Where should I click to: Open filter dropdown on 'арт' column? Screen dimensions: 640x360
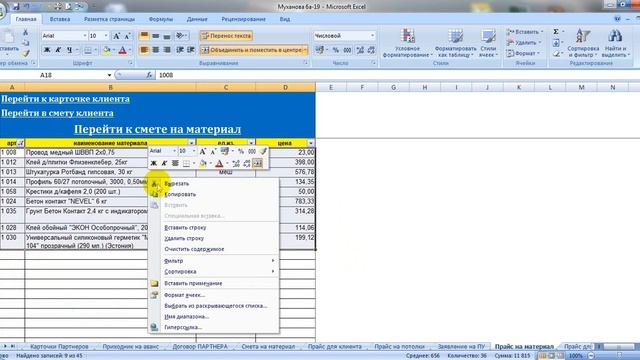[20, 143]
